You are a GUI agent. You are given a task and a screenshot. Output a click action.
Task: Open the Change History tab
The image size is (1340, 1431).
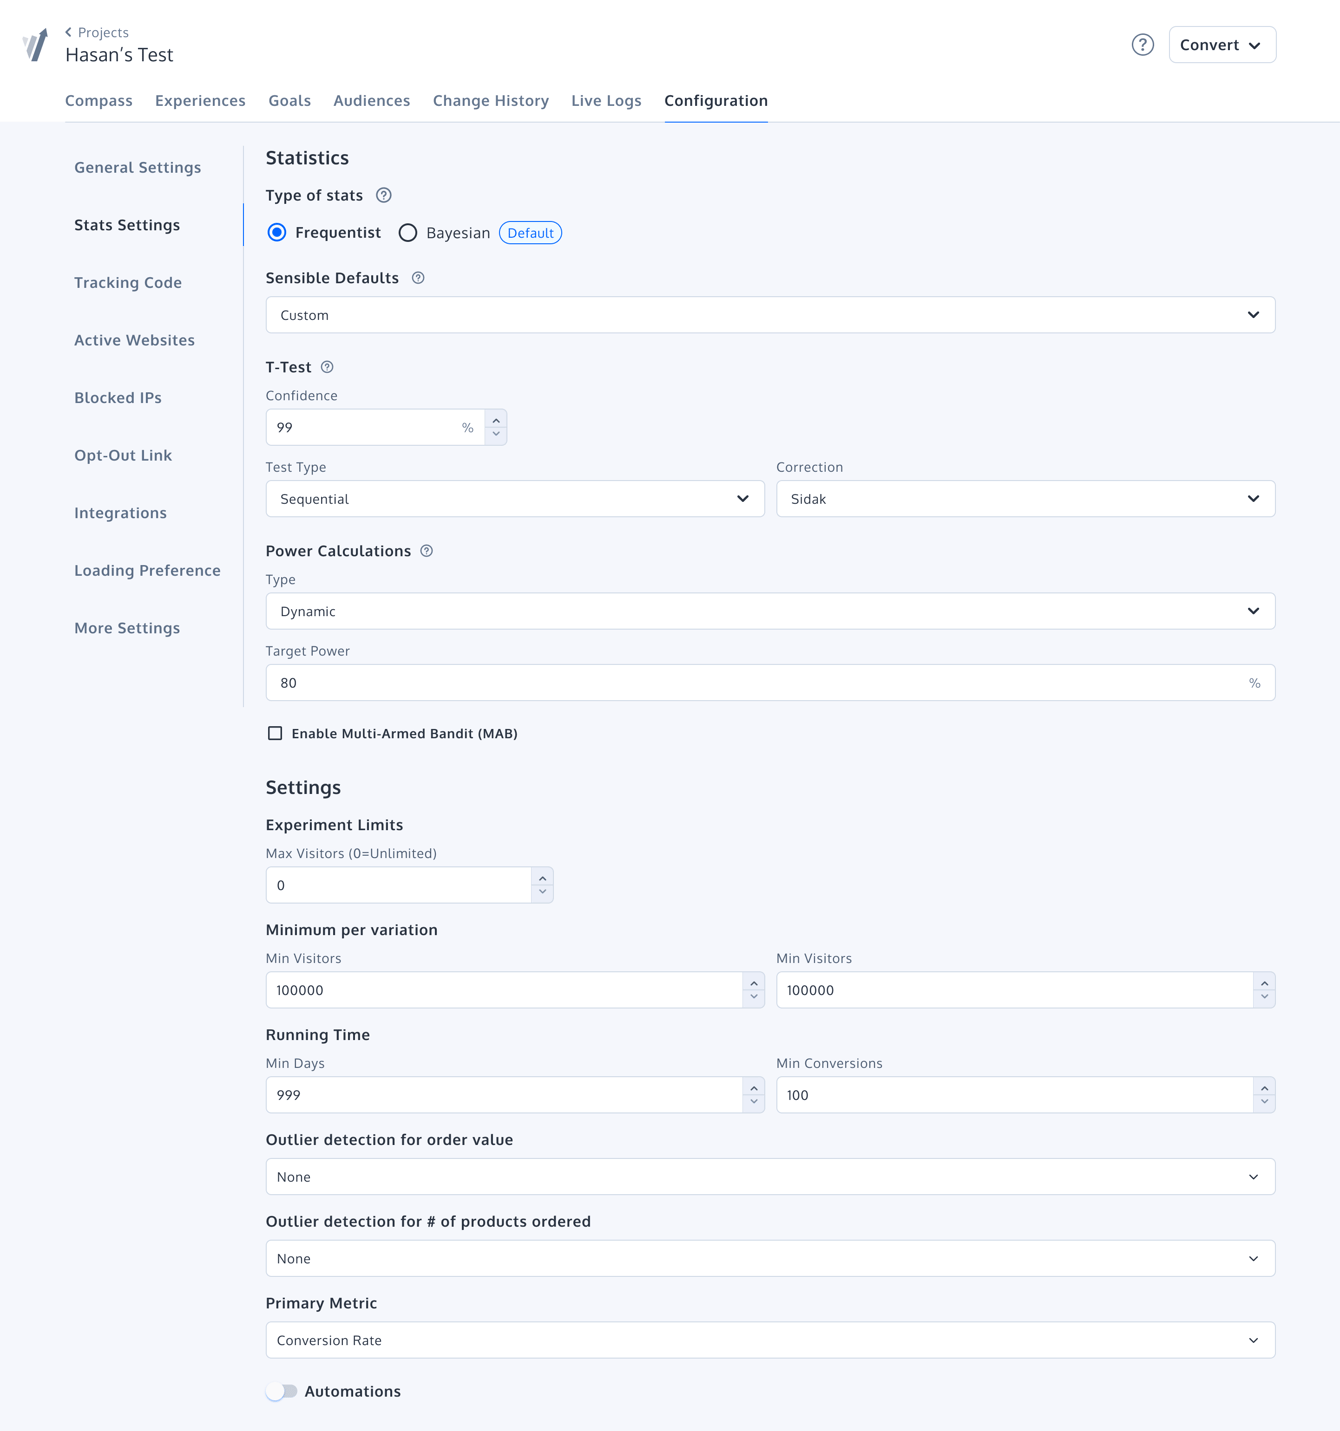pos(490,100)
